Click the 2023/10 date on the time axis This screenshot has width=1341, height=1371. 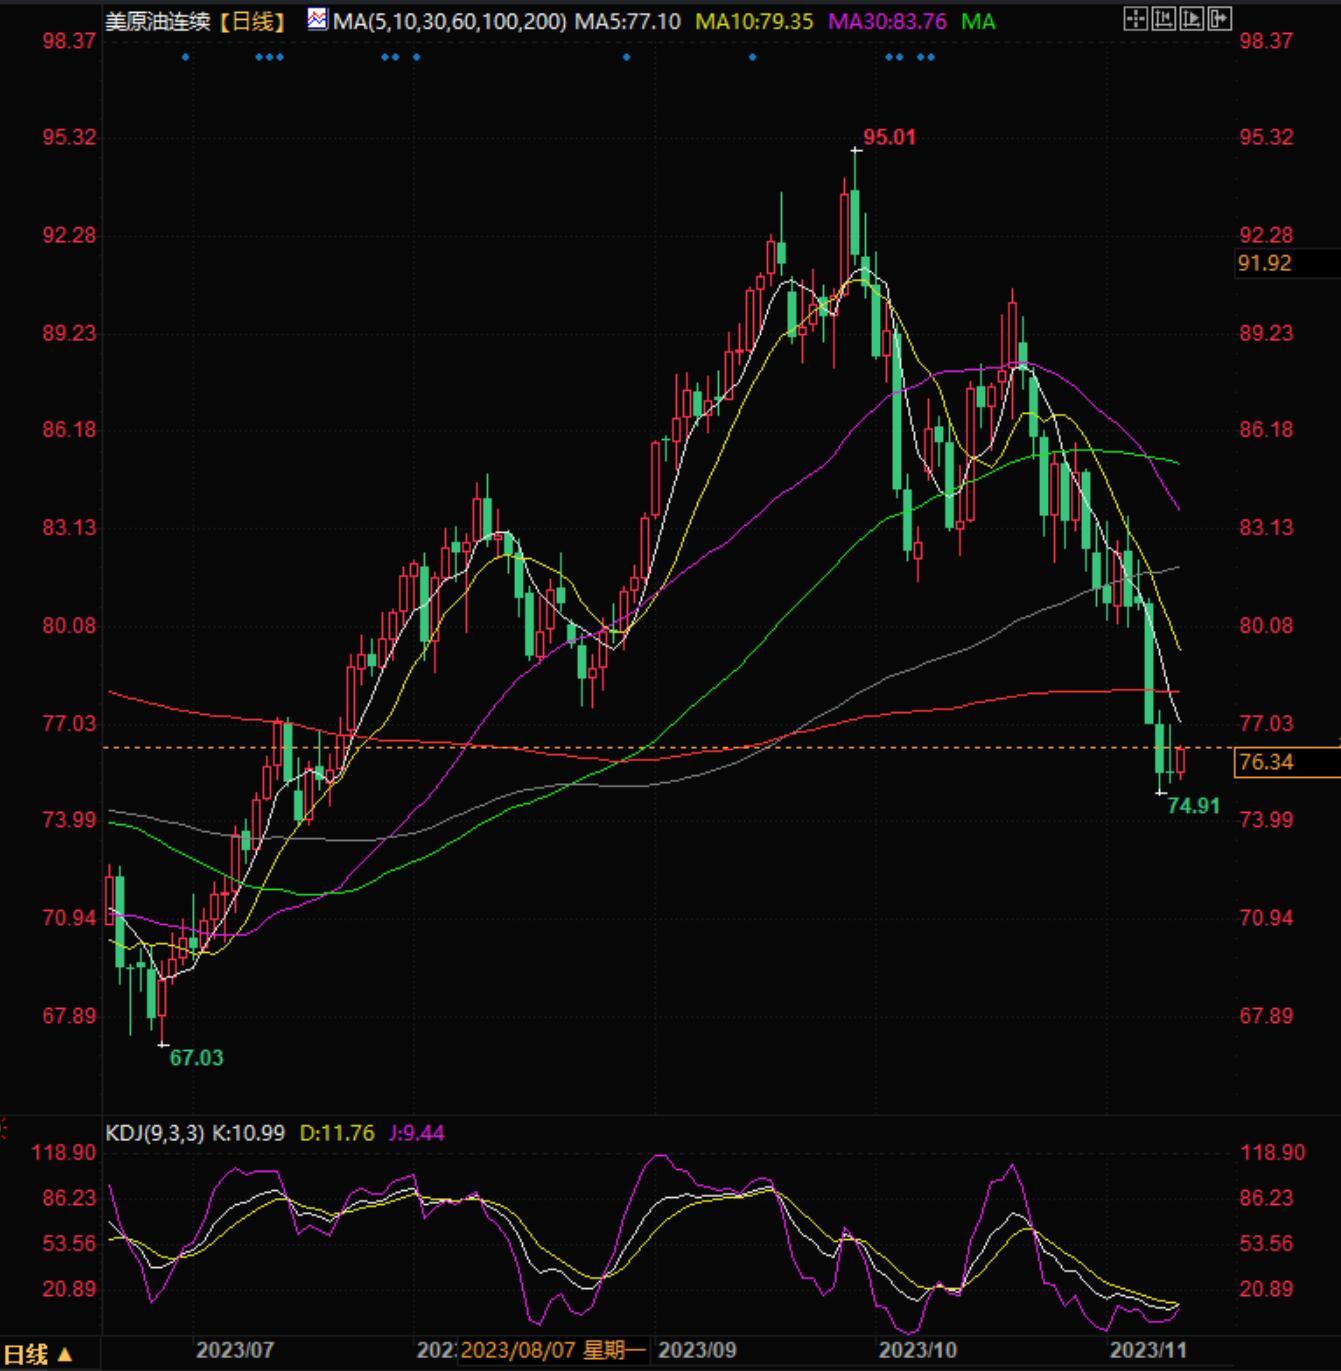click(917, 1350)
